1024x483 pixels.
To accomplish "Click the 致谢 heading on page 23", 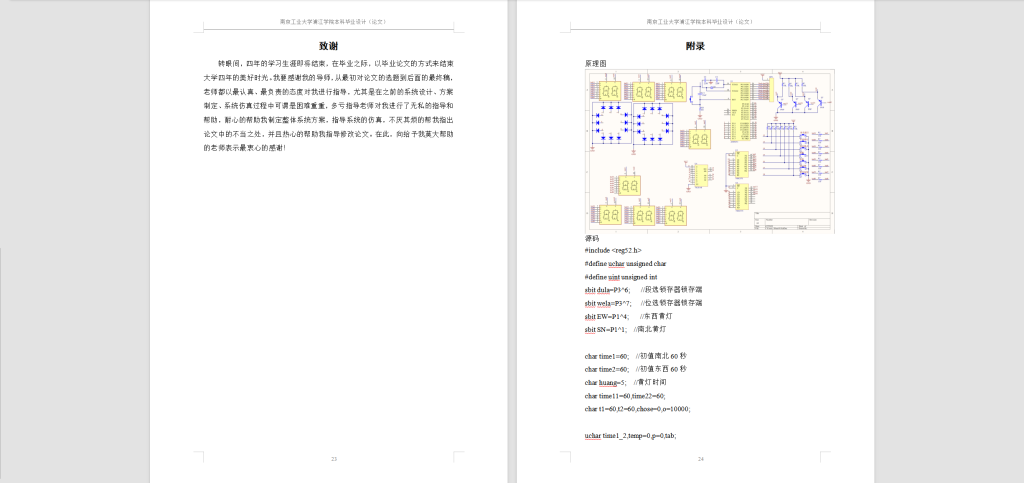I will pyautogui.click(x=328, y=46).
